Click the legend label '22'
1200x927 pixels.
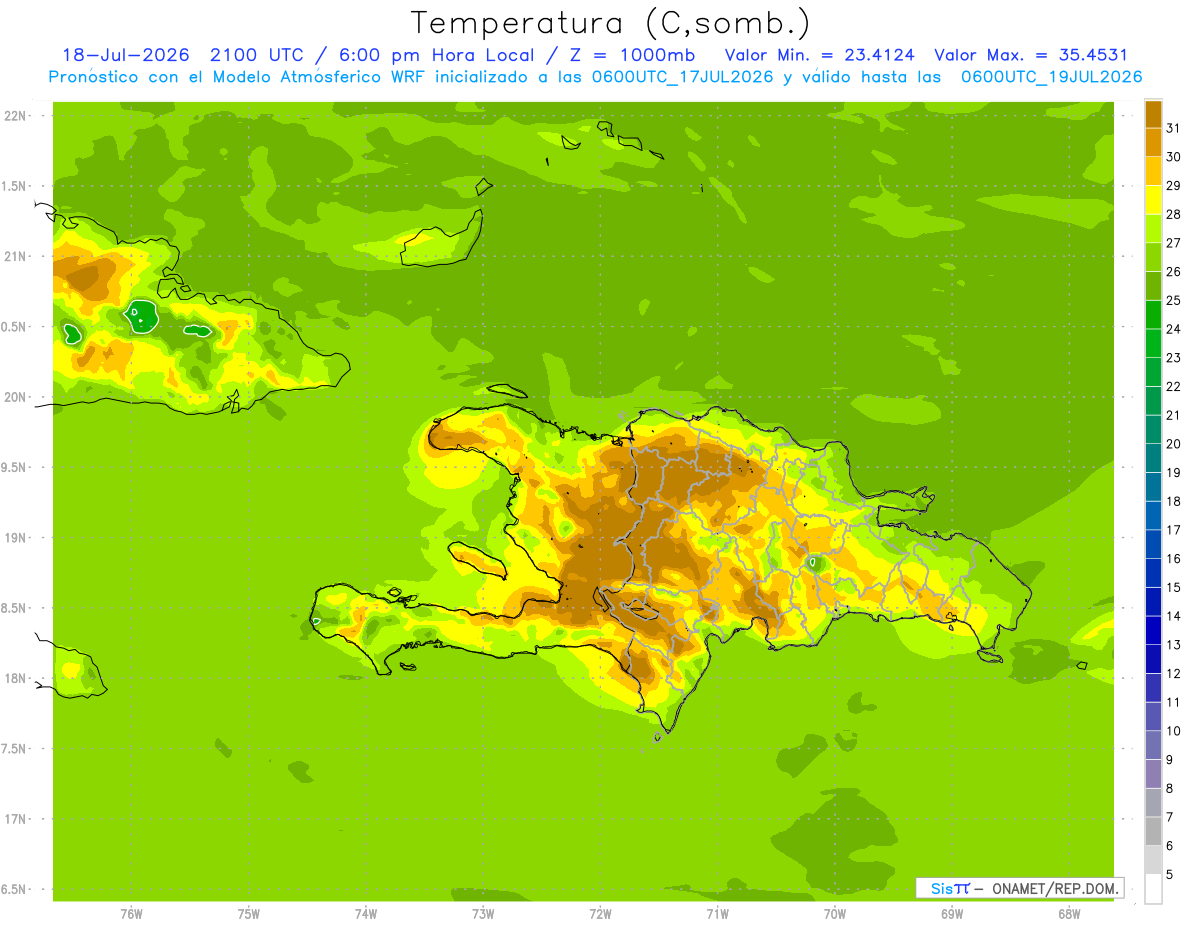[x=1173, y=387]
